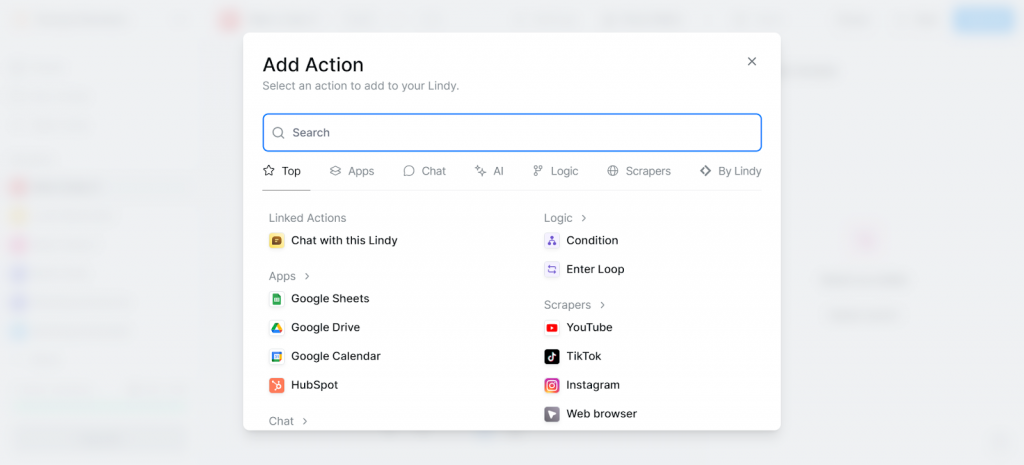1024x465 pixels.
Task: Expand the Scrapers section chevron
Action: 602,305
